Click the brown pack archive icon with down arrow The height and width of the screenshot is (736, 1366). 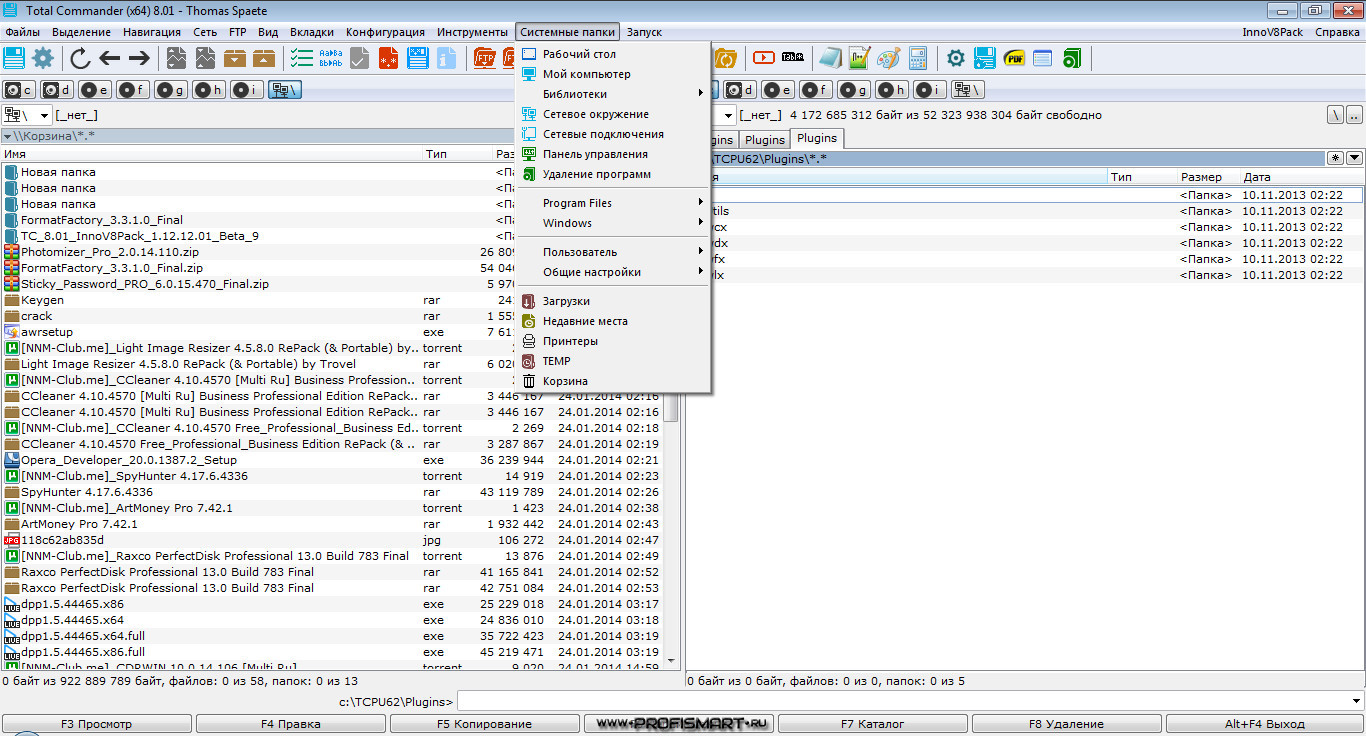tap(235, 58)
